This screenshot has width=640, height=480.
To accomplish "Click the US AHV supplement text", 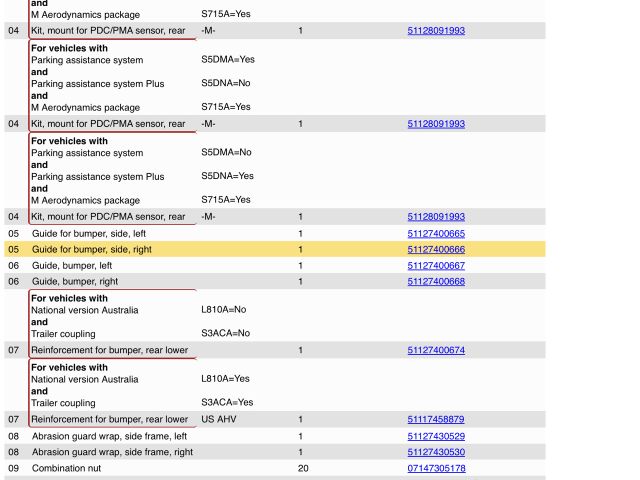I will pos(220,419).
